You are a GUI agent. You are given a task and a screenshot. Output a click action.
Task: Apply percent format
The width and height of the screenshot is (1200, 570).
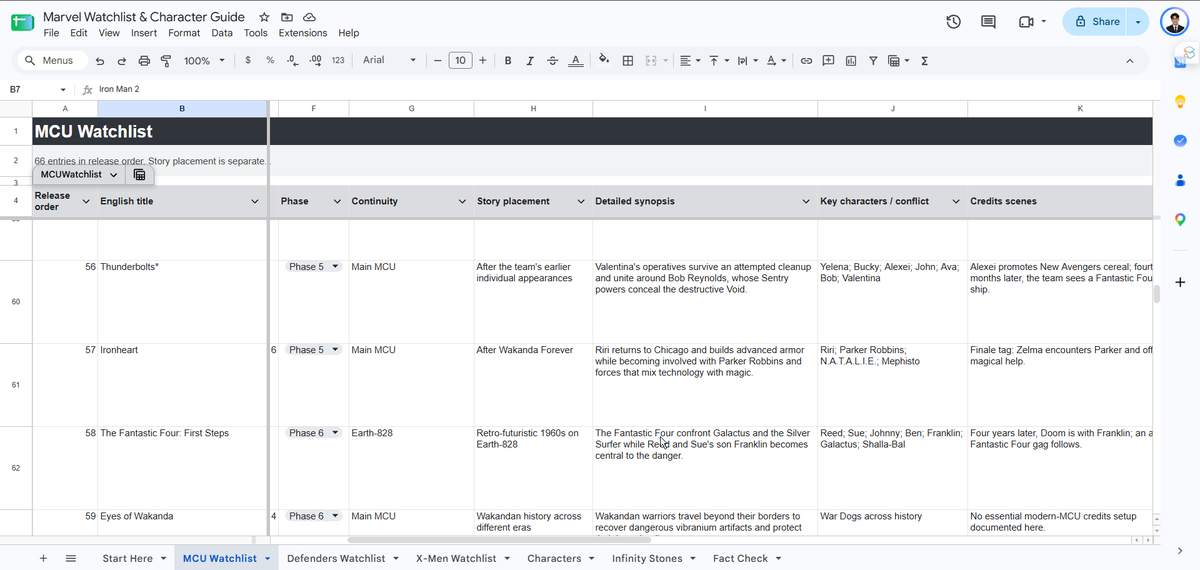tap(270, 61)
